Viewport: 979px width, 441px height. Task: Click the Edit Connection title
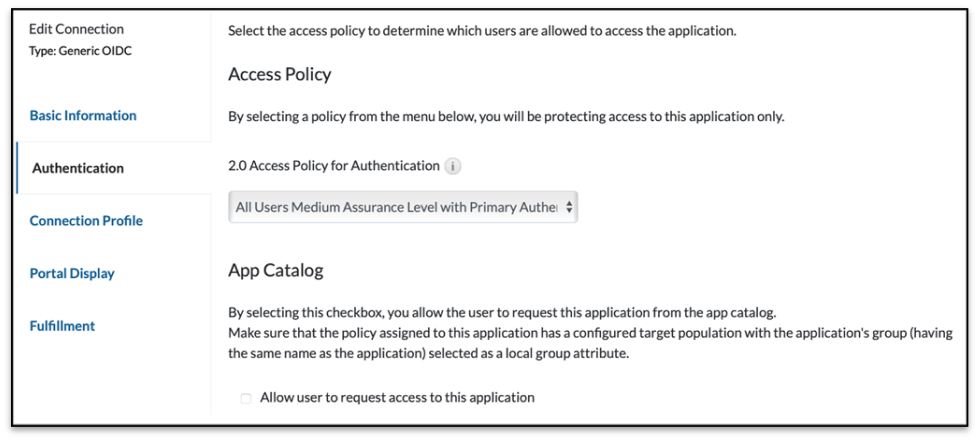pos(77,29)
